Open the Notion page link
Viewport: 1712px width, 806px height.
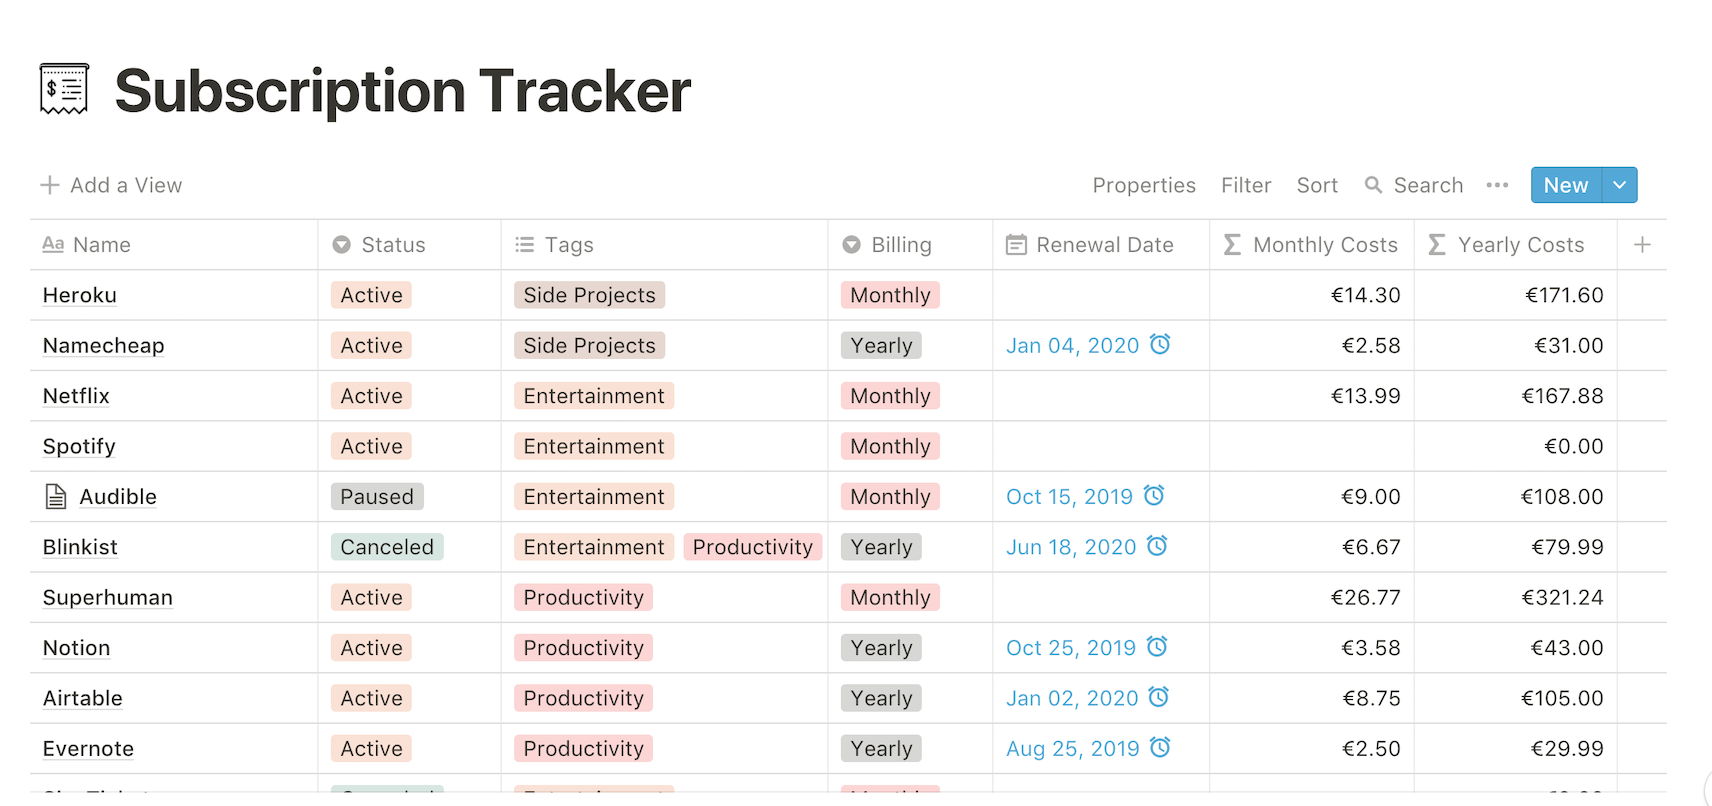(76, 647)
